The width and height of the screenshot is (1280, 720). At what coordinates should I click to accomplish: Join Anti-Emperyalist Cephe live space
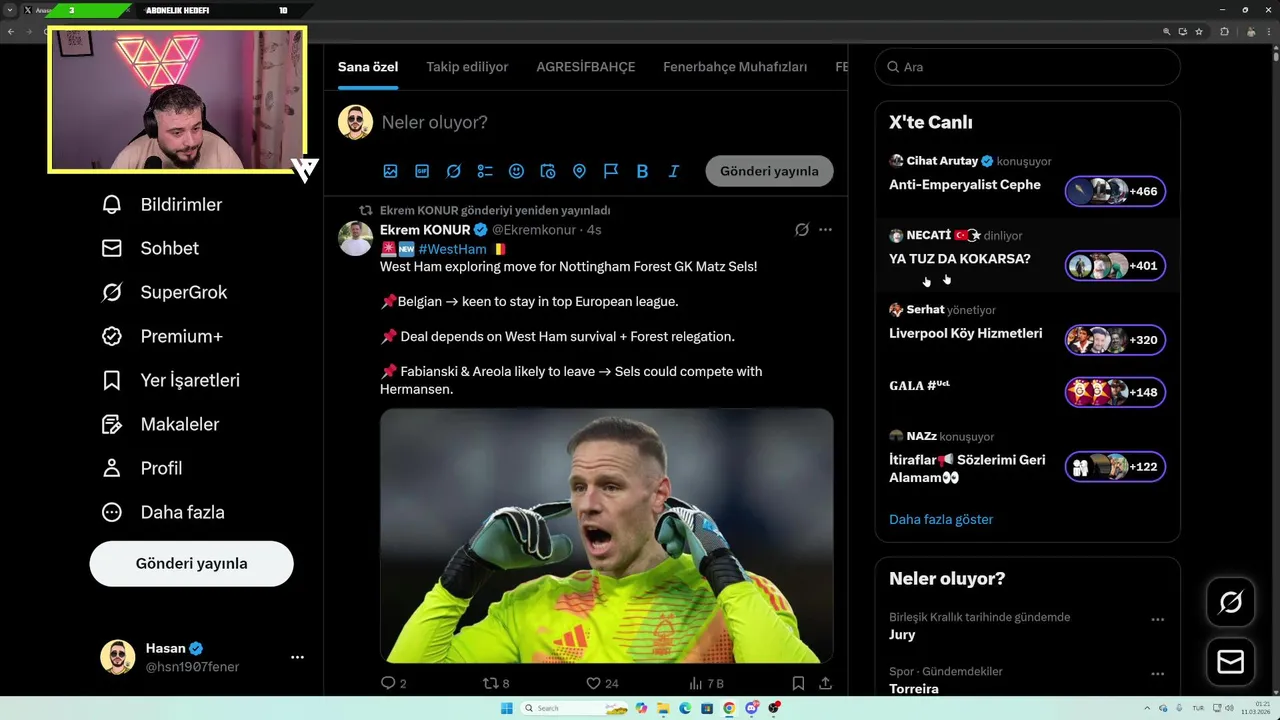pos(1115,191)
